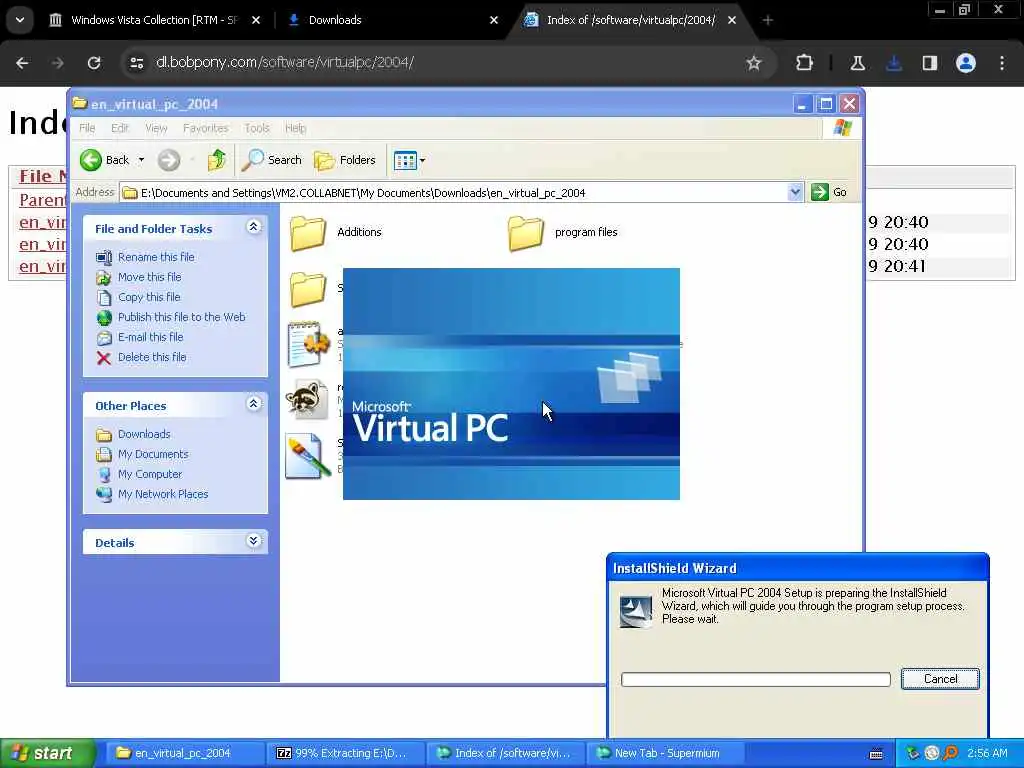This screenshot has width=1024, height=768.
Task: Cancel the InstallShield Wizard
Action: point(940,679)
